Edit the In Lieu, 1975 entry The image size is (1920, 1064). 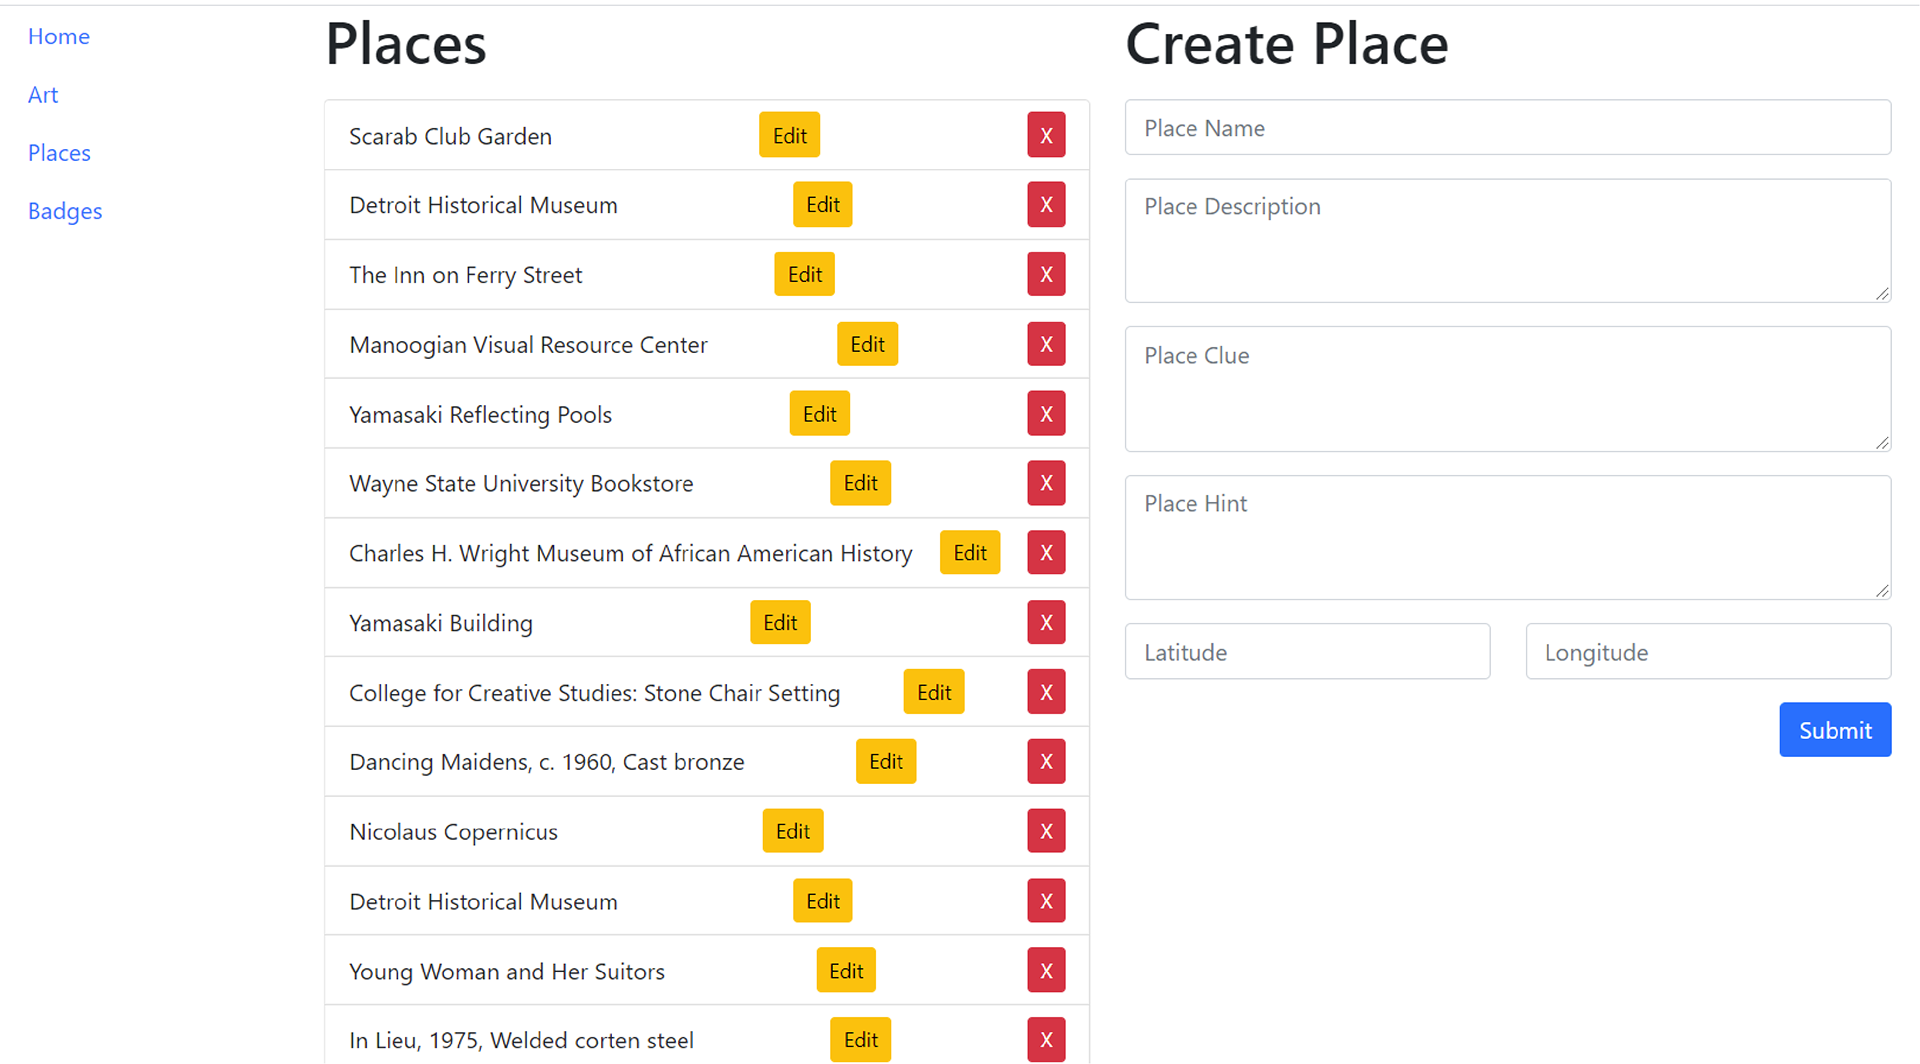pyautogui.click(x=860, y=1040)
